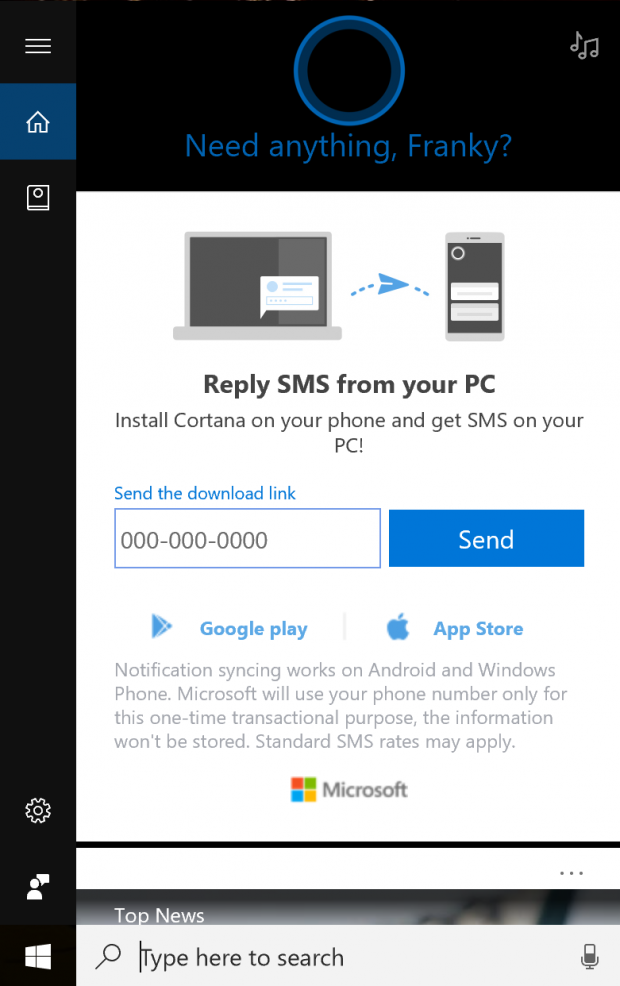Screen dimensions: 620x986
Task: Open the hamburger menu in Cortana sidebar
Action: (38, 46)
